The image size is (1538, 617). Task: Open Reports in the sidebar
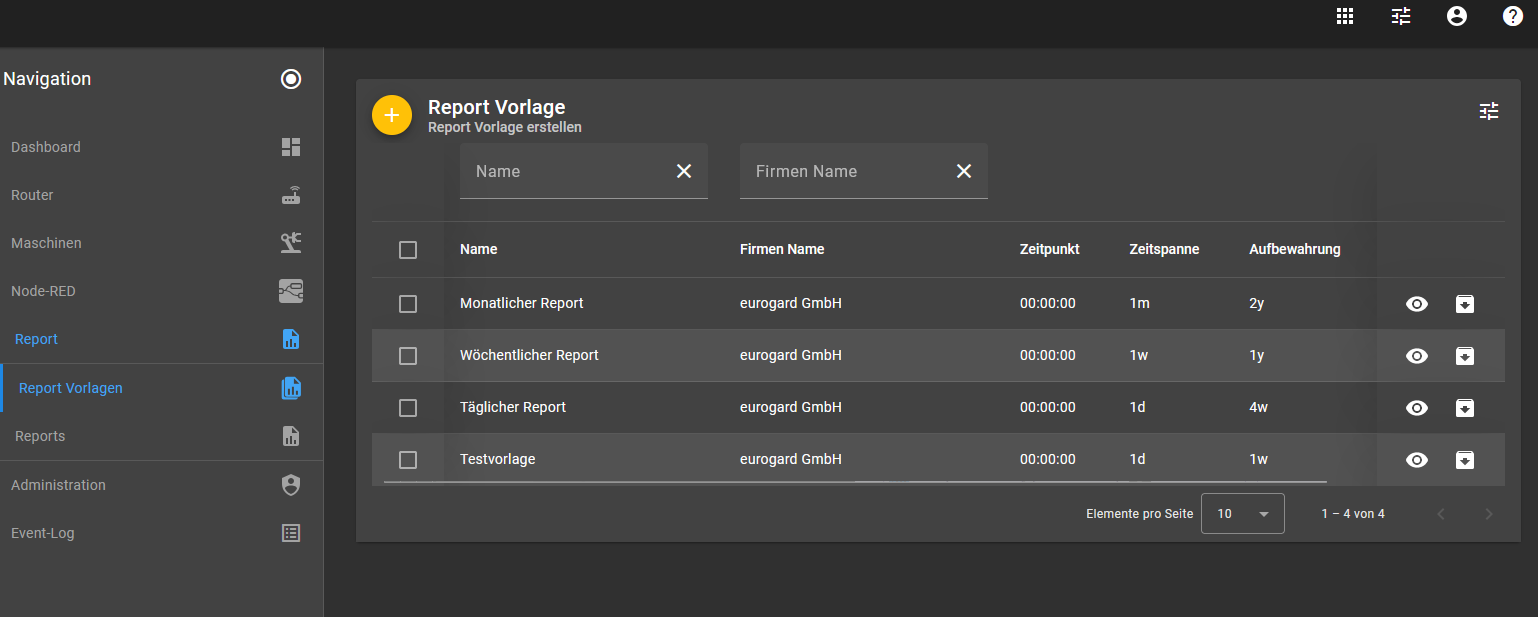pos(40,436)
